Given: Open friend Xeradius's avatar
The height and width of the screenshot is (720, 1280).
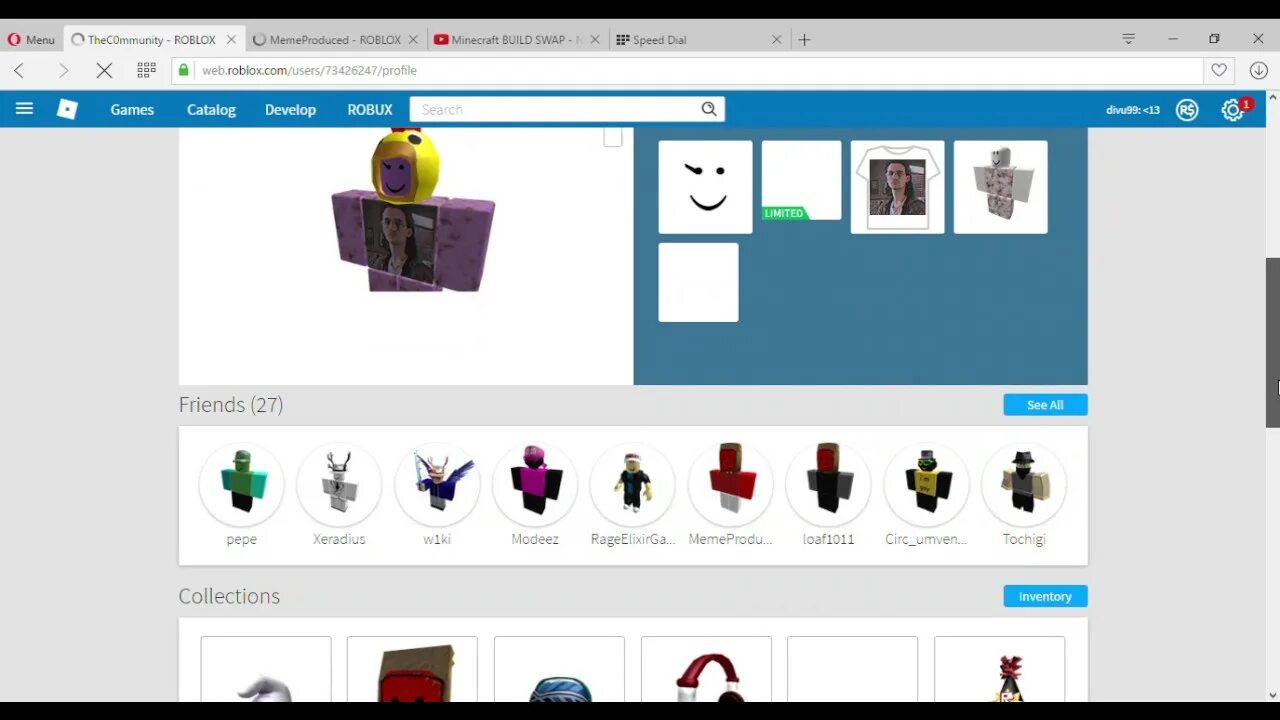Looking at the screenshot, I should [339, 484].
